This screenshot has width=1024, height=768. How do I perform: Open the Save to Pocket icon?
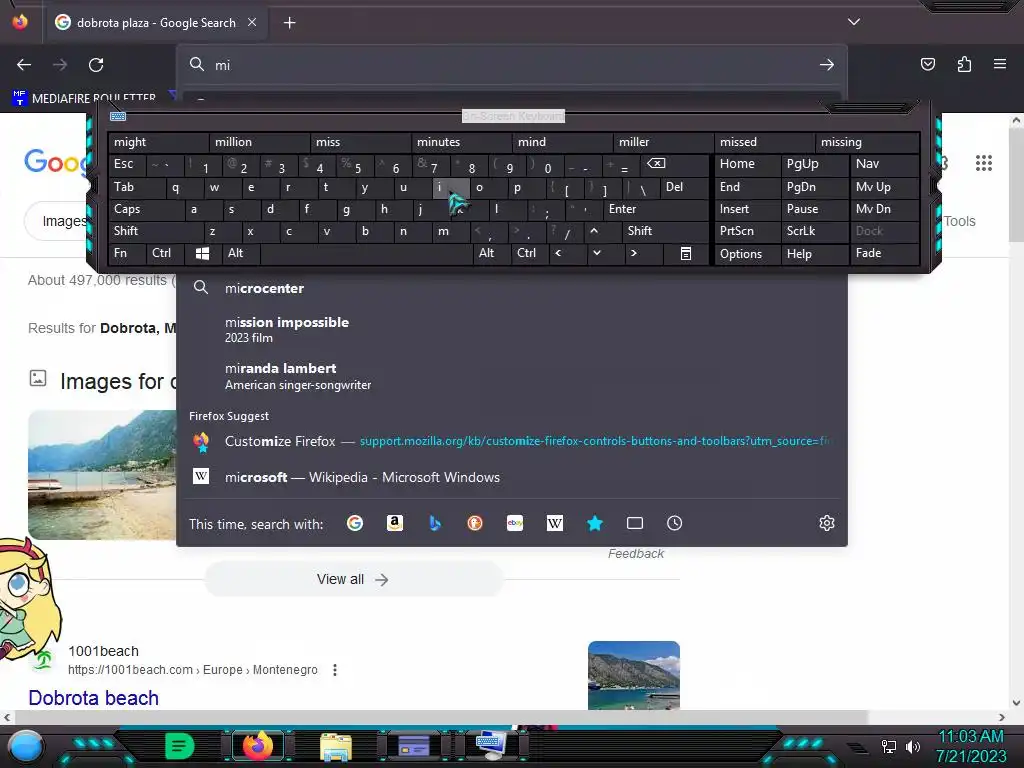point(927,64)
